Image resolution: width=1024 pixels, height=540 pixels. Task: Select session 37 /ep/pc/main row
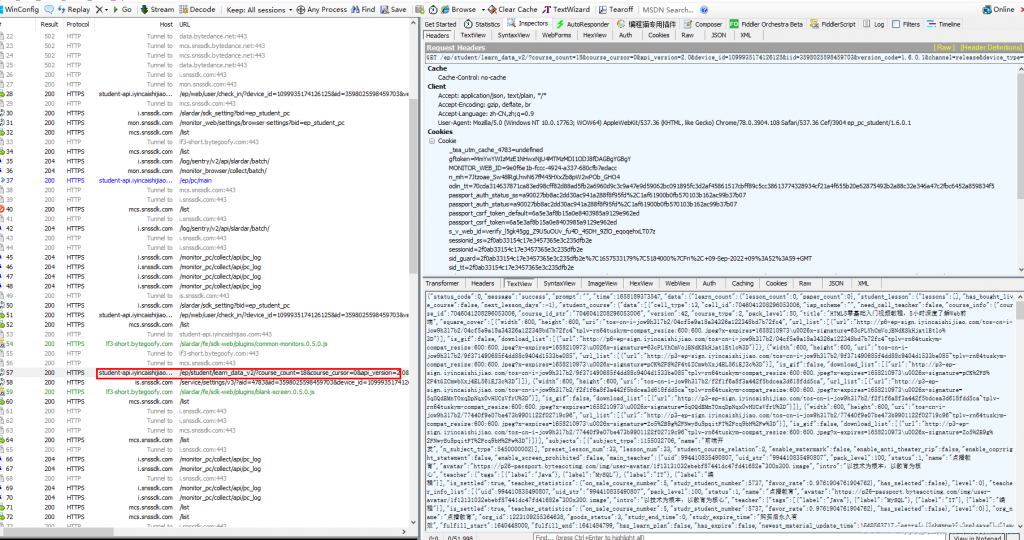pos(204,180)
